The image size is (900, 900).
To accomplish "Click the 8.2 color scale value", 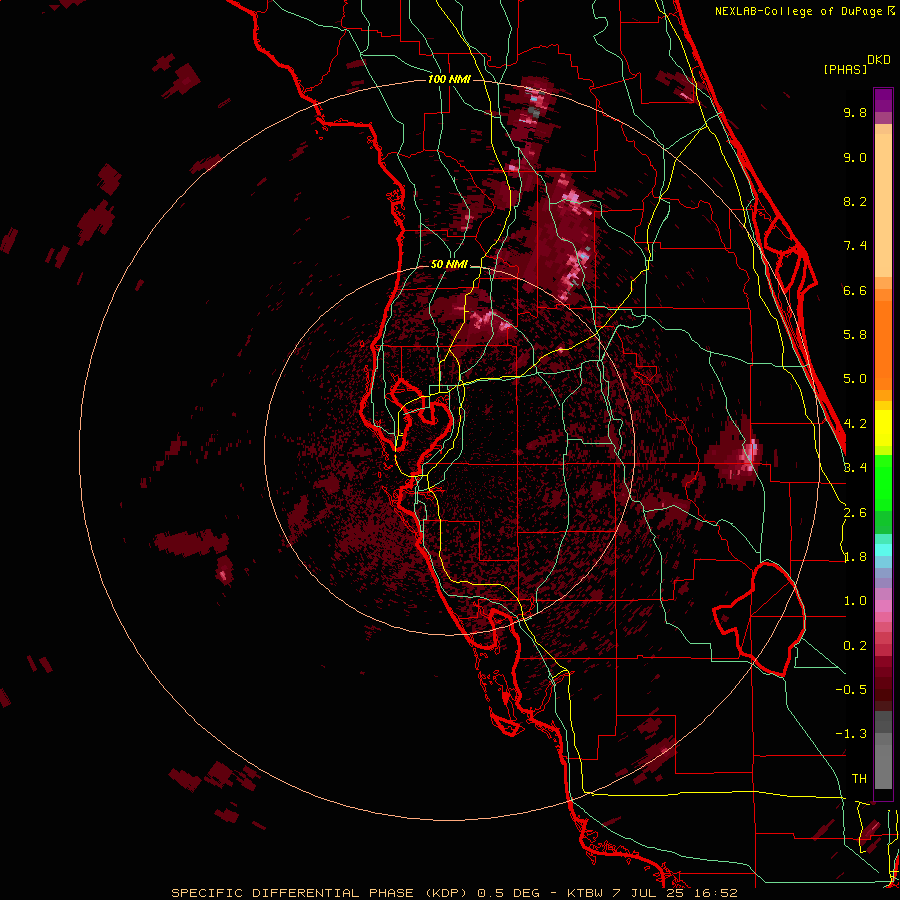I will (x=855, y=201).
